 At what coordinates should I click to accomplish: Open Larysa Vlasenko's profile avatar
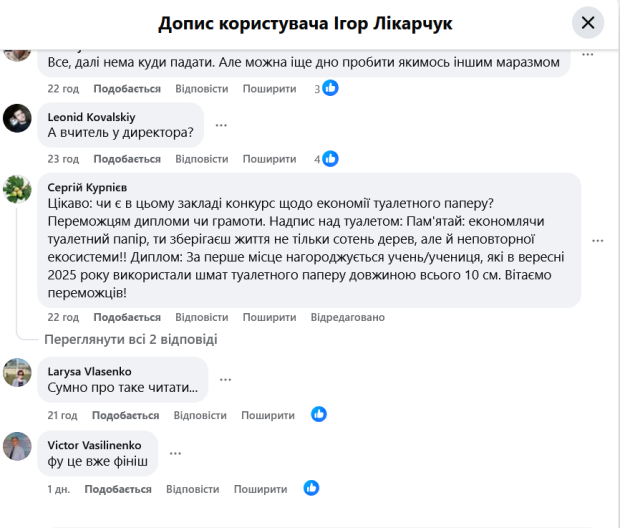pyautogui.click(x=17, y=374)
